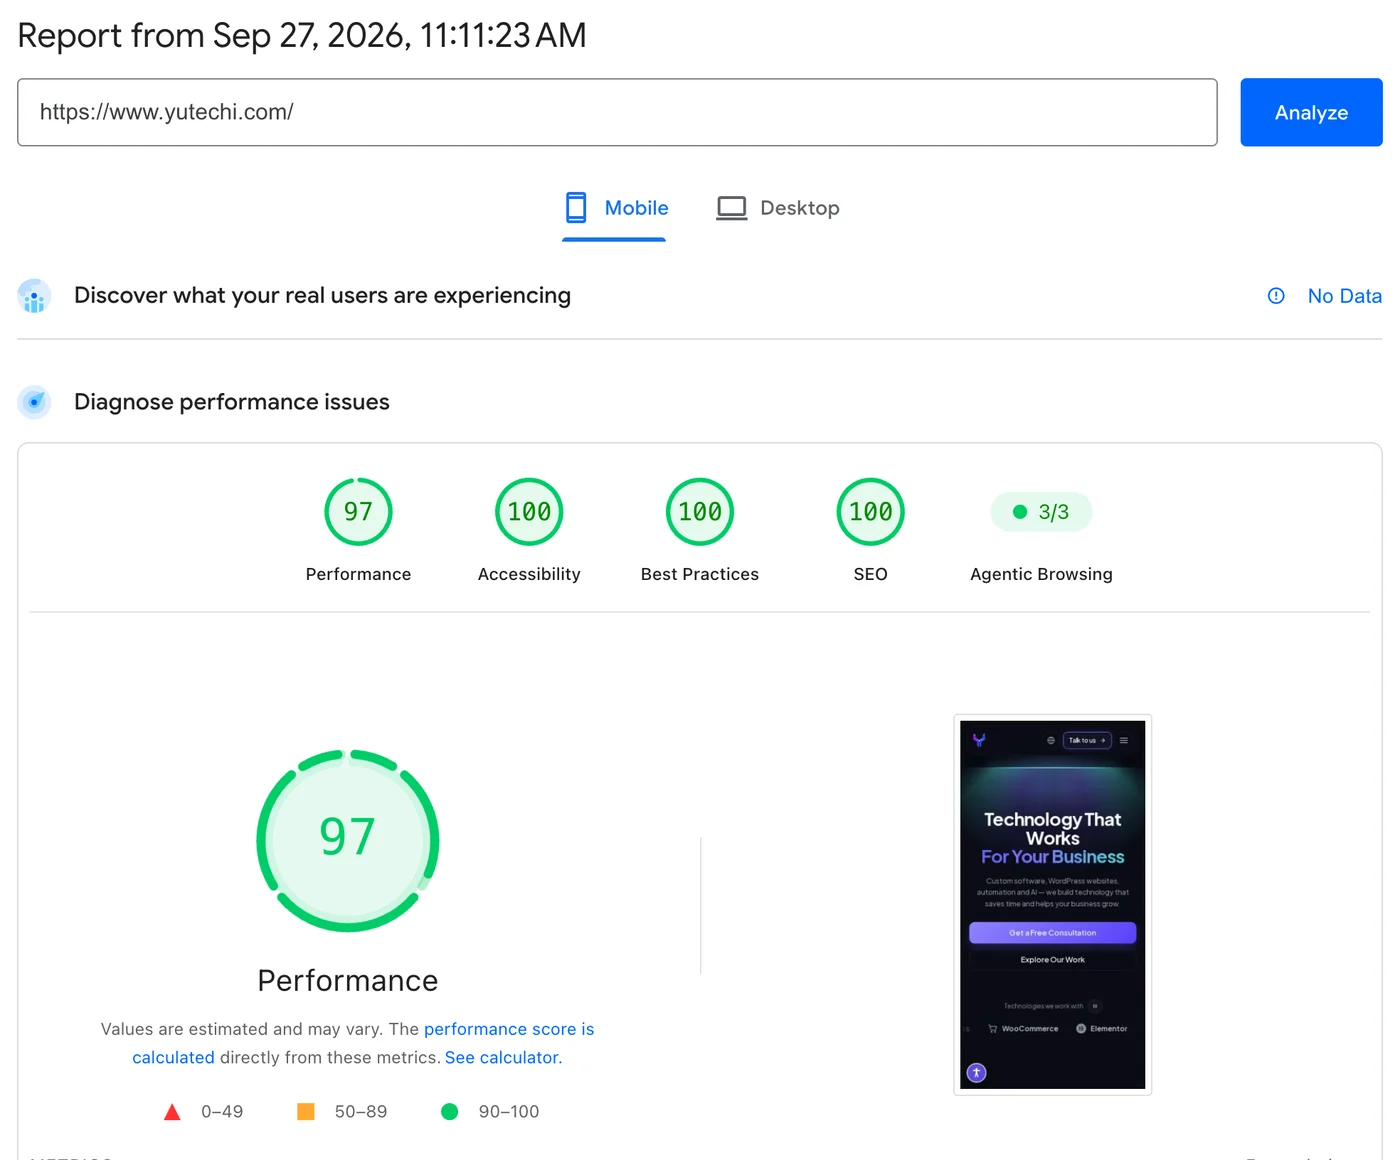
Task: Switch to the Mobile tab
Action: (x=615, y=208)
